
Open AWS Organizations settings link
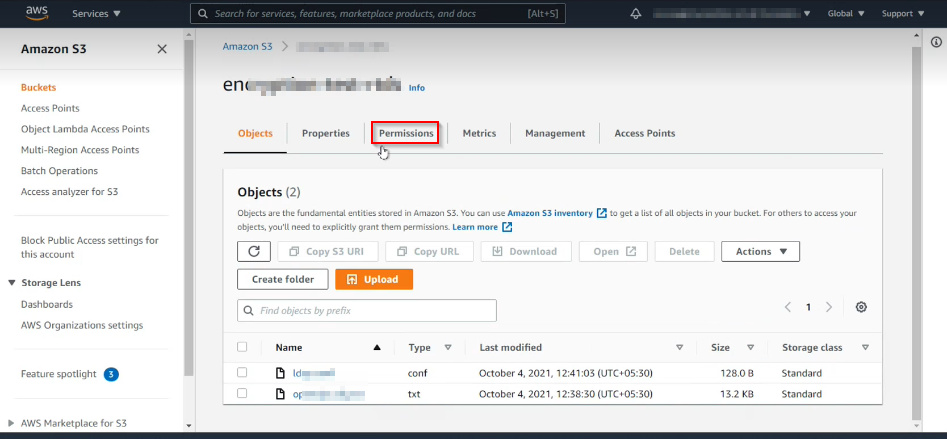click(82, 325)
